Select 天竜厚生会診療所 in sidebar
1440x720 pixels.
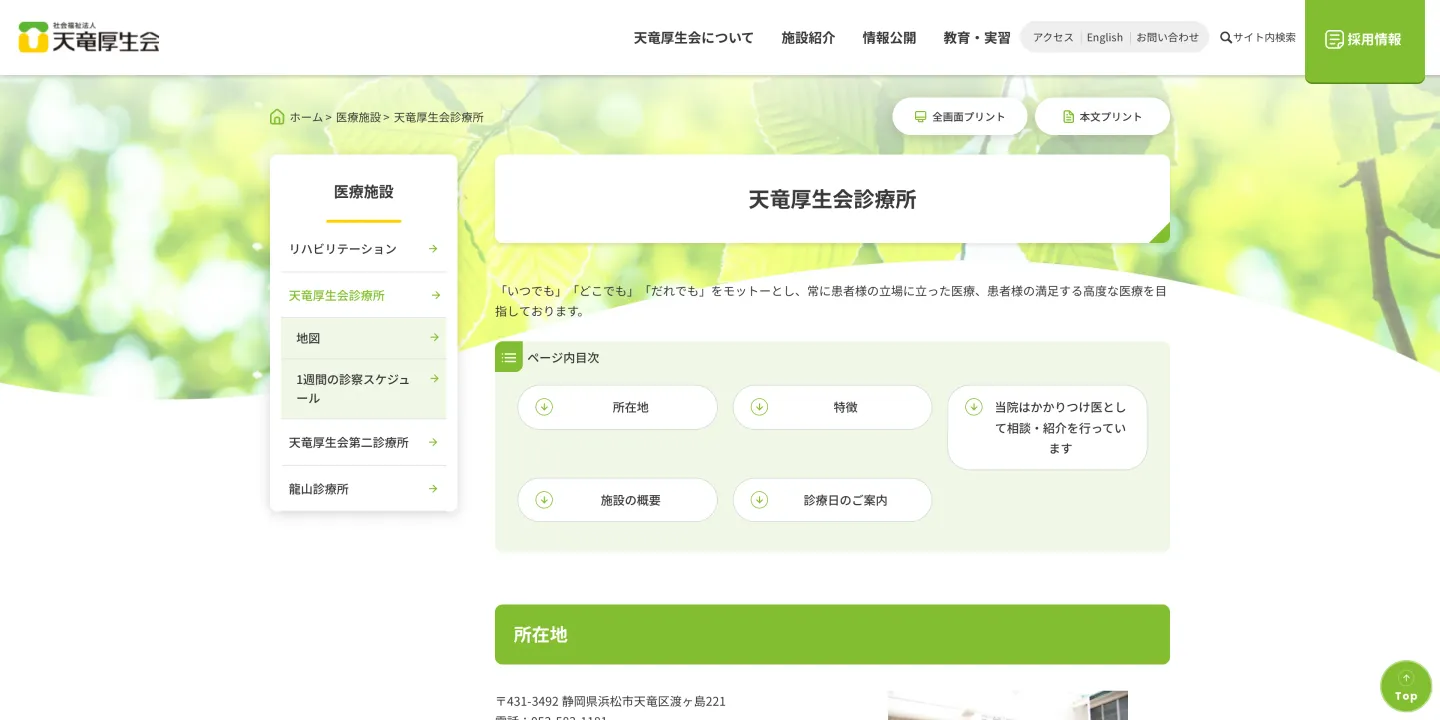(363, 295)
